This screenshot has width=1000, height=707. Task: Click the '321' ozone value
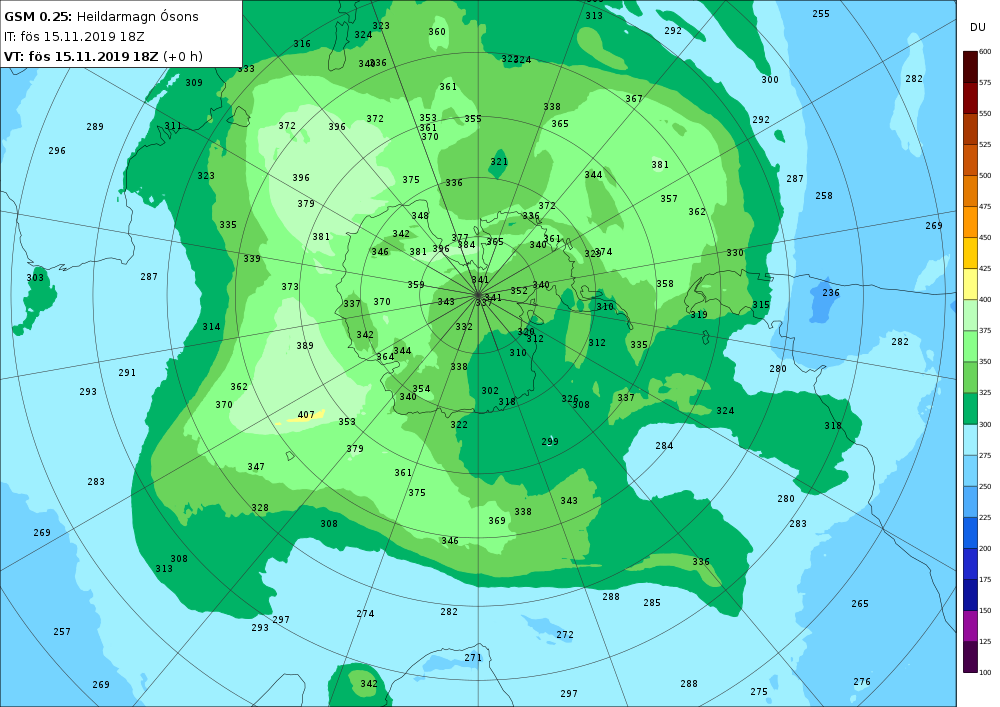(x=499, y=161)
